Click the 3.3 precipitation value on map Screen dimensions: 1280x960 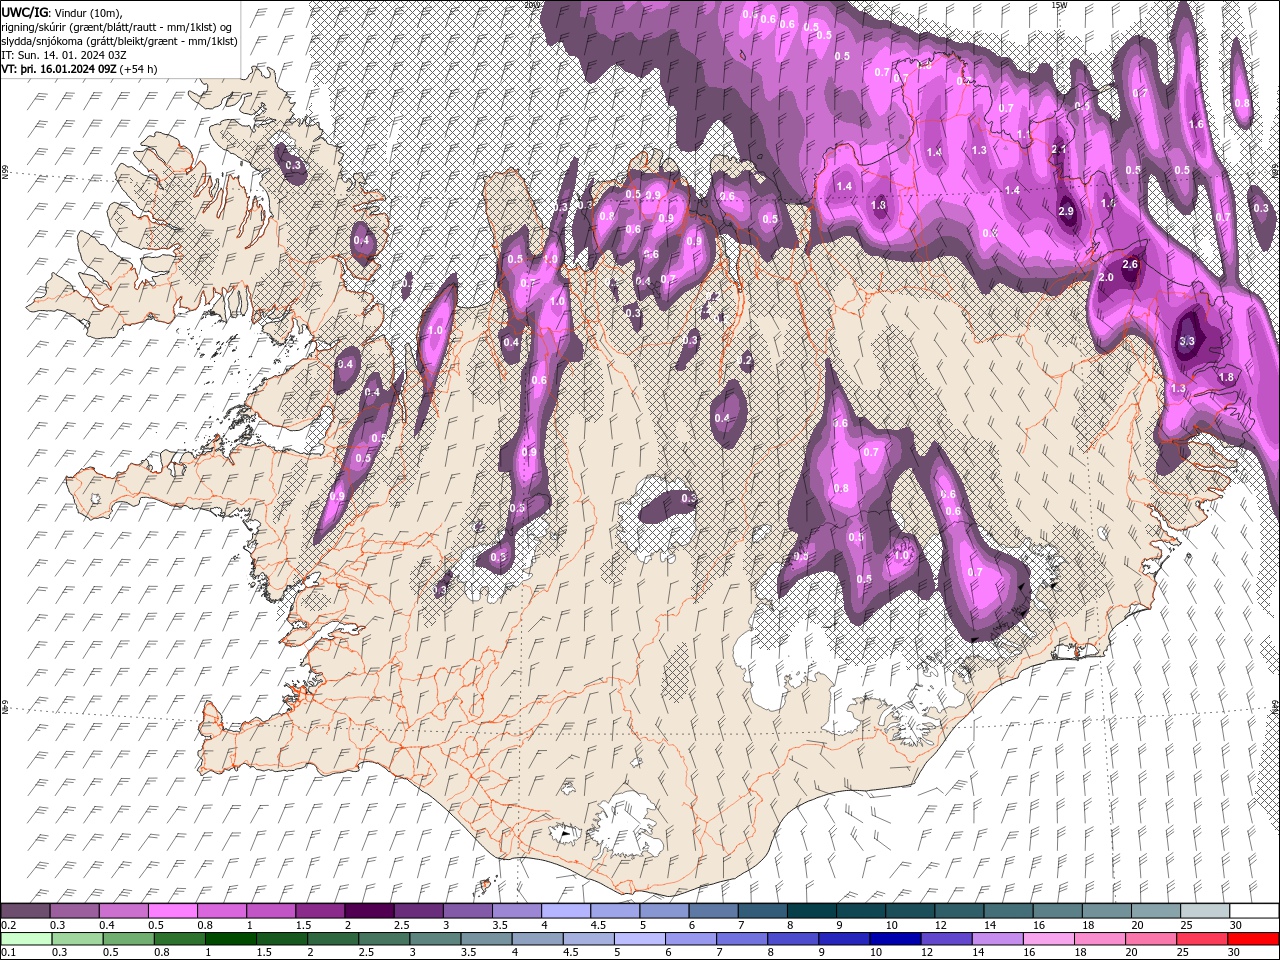pyautogui.click(x=1187, y=341)
